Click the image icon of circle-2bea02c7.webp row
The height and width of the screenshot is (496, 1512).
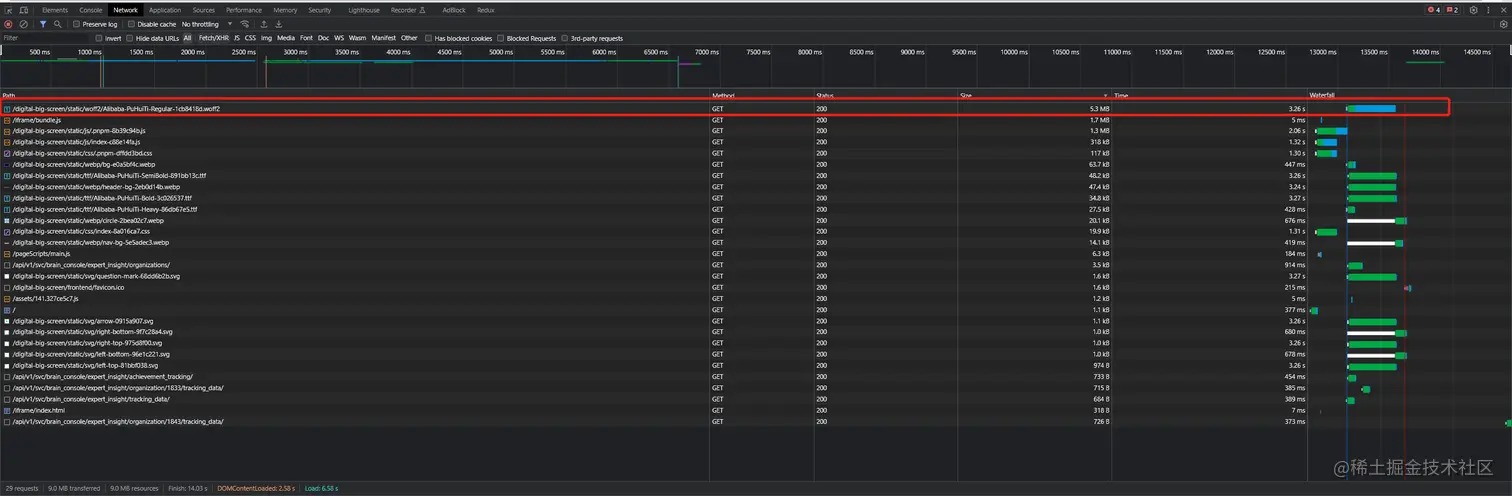(7, 220)
